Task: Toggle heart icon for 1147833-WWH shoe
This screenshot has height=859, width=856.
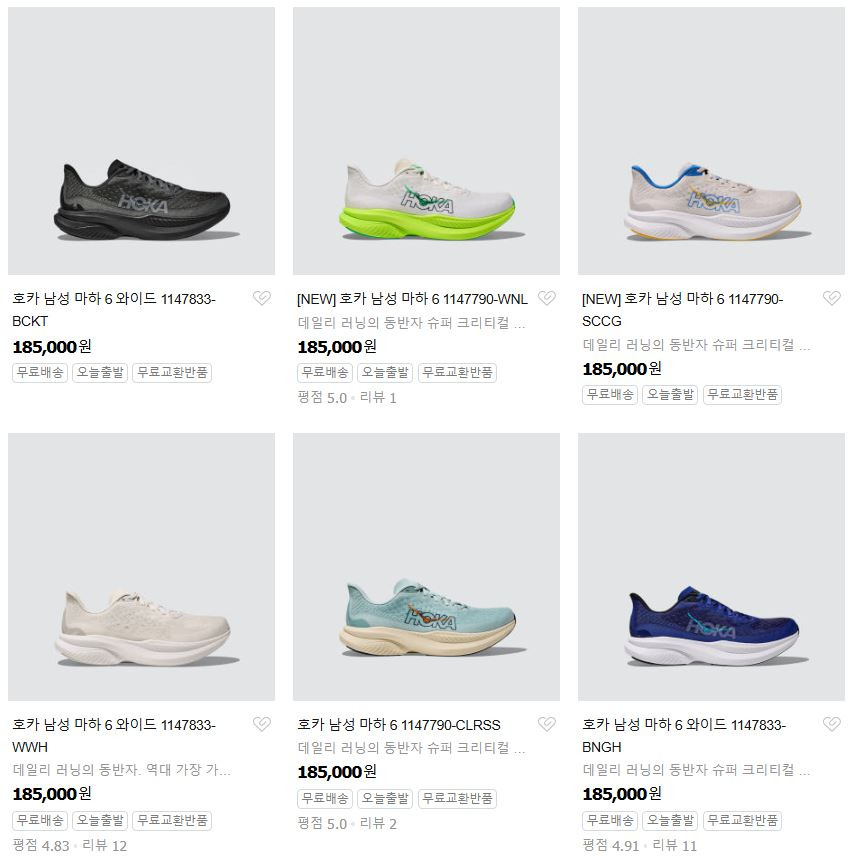Action: [262, 724]
